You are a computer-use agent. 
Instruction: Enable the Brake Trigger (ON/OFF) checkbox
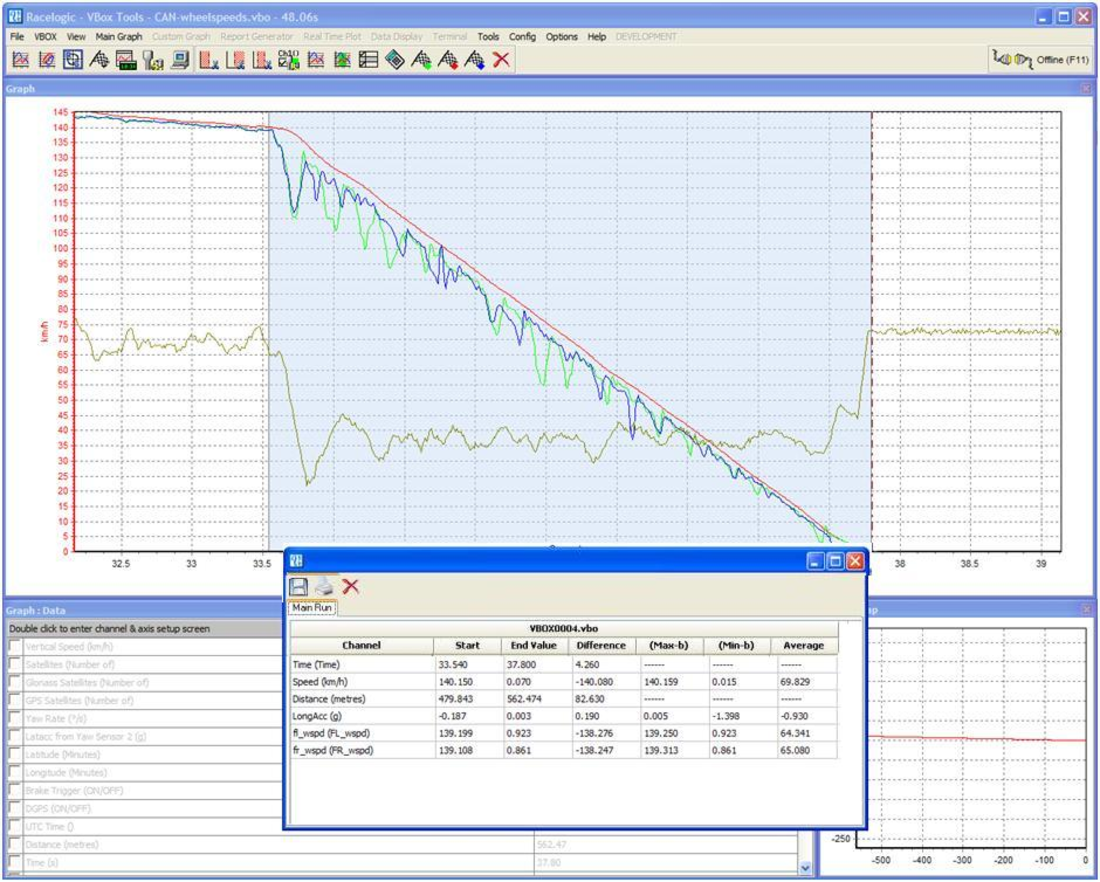click(x=15, y=790)
